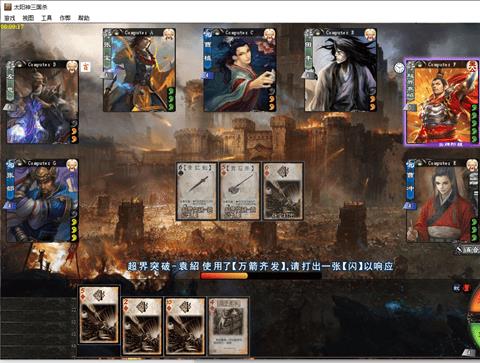Select the raised 5 of diamonds hand card
This screenshot has width=480, height=363.
pyautogui.click(x=99, y=315)
